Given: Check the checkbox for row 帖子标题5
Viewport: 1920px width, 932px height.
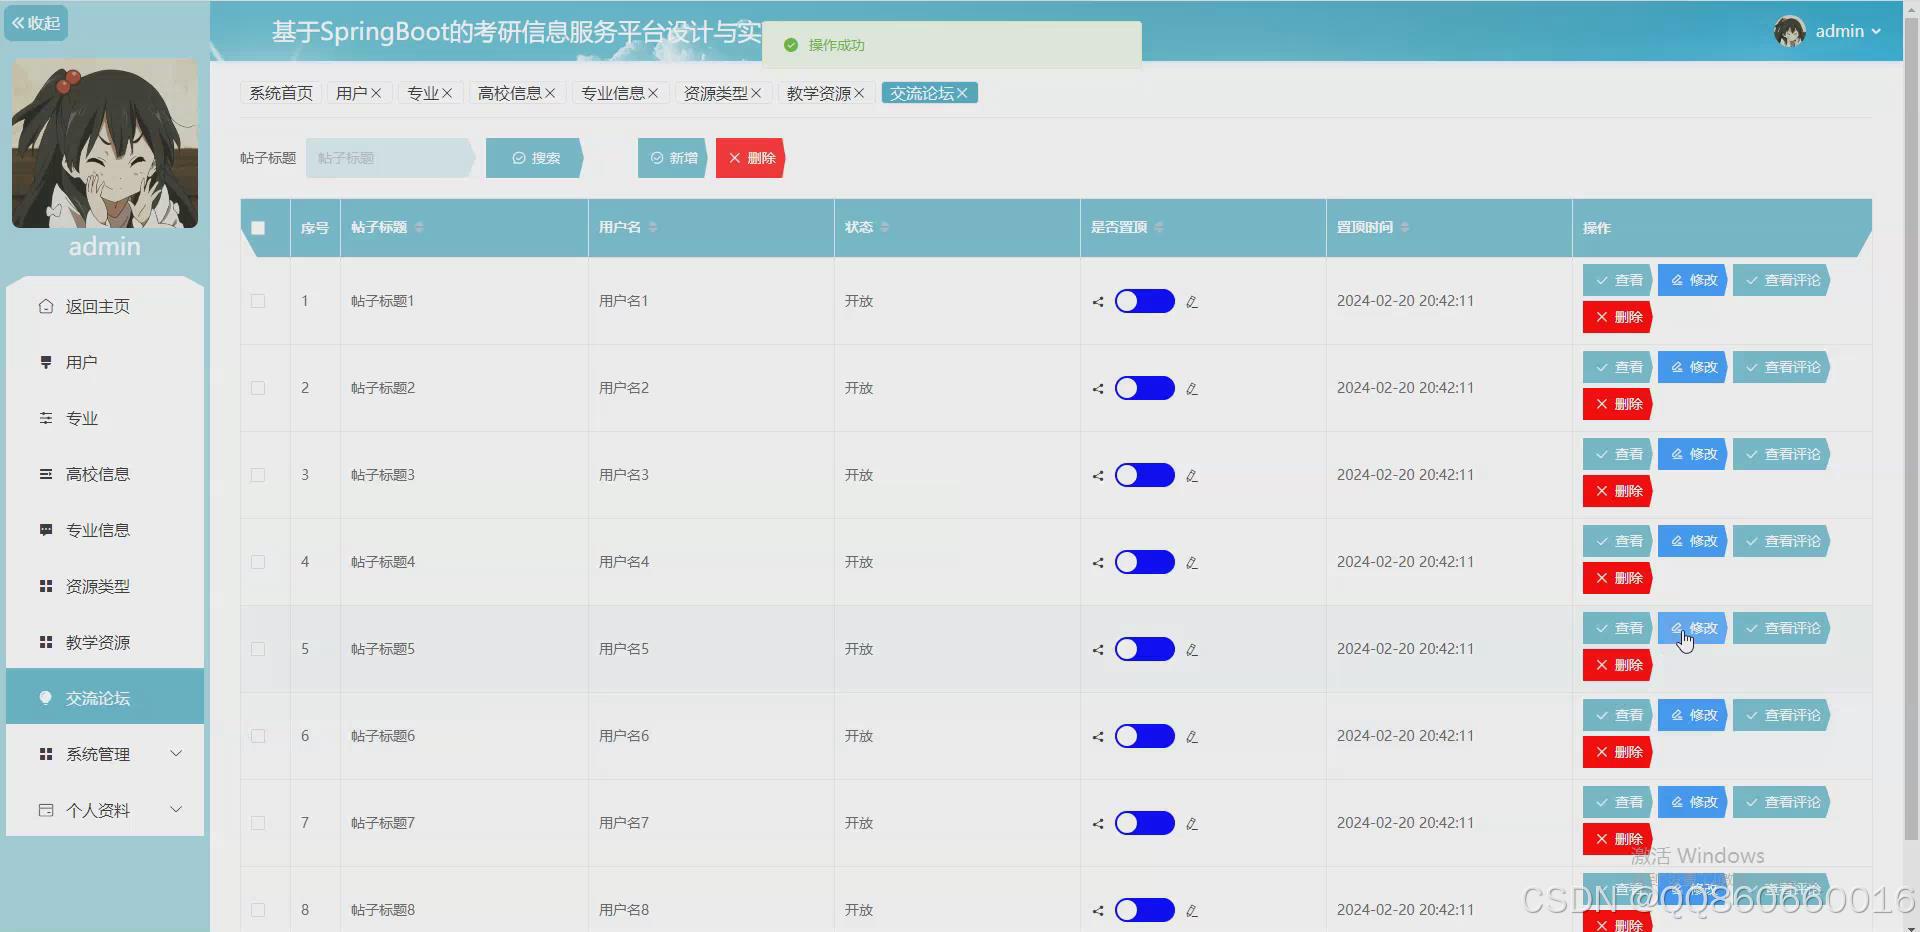Looking at the screenshot, I should (258, 649).
